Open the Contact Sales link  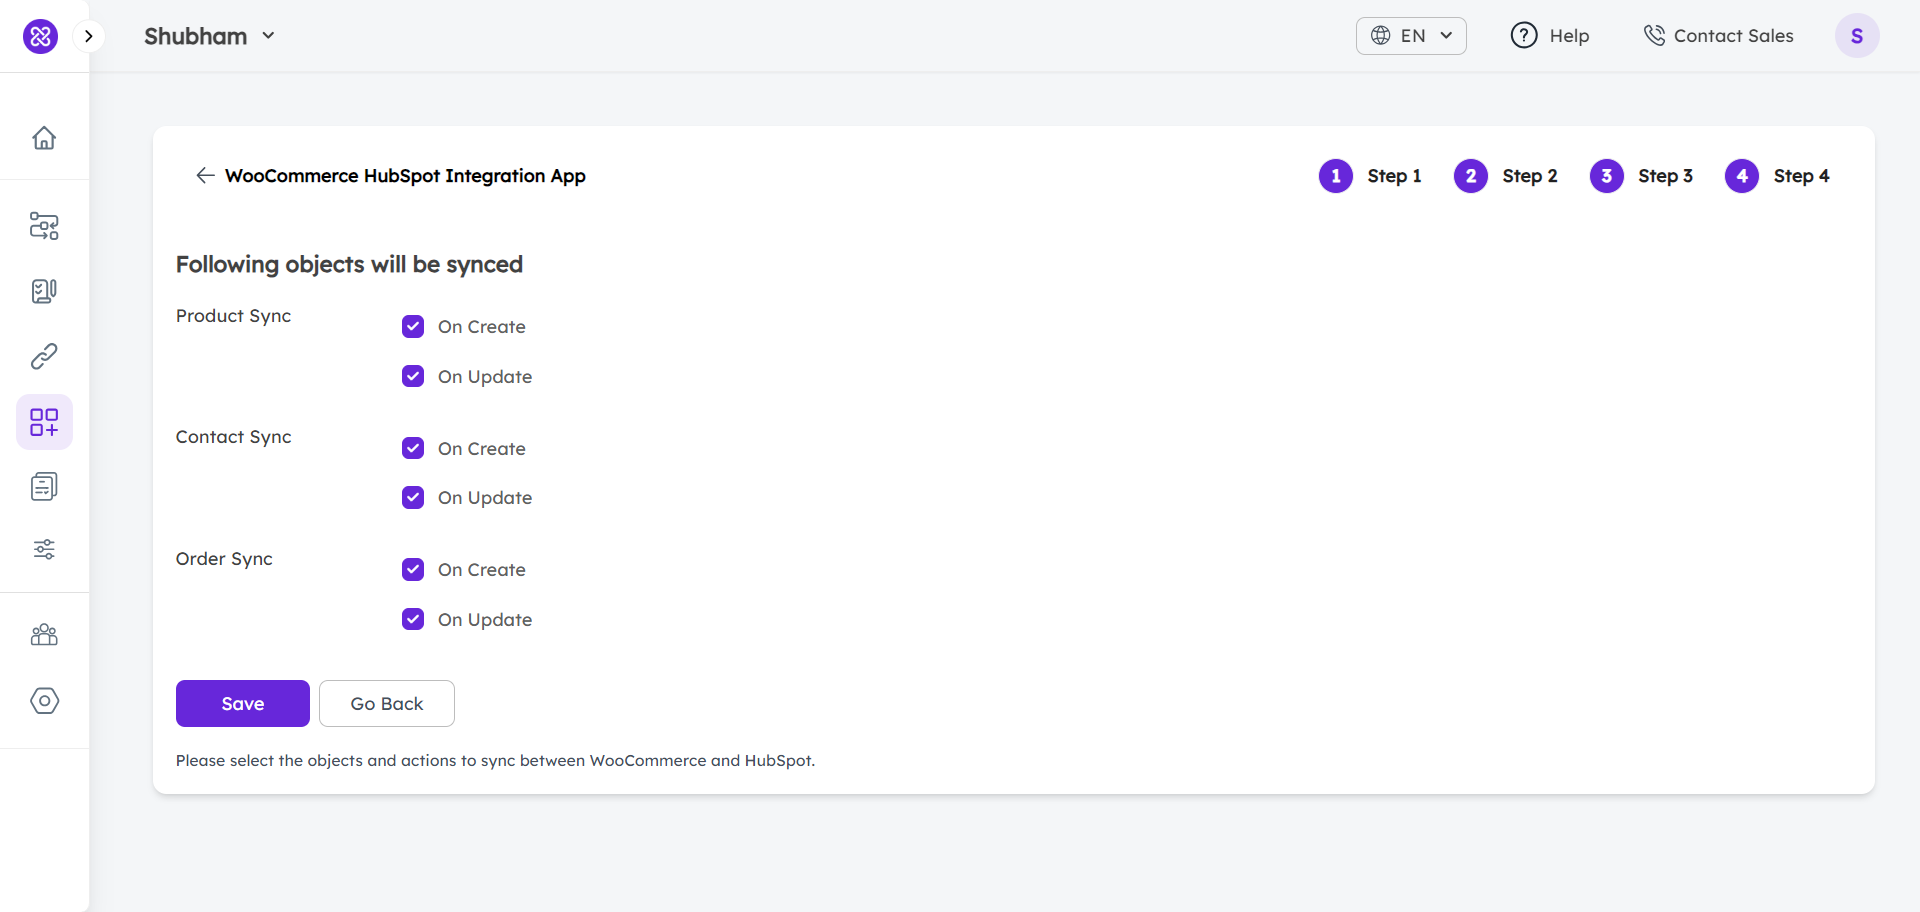click(x=1733, y=36)
